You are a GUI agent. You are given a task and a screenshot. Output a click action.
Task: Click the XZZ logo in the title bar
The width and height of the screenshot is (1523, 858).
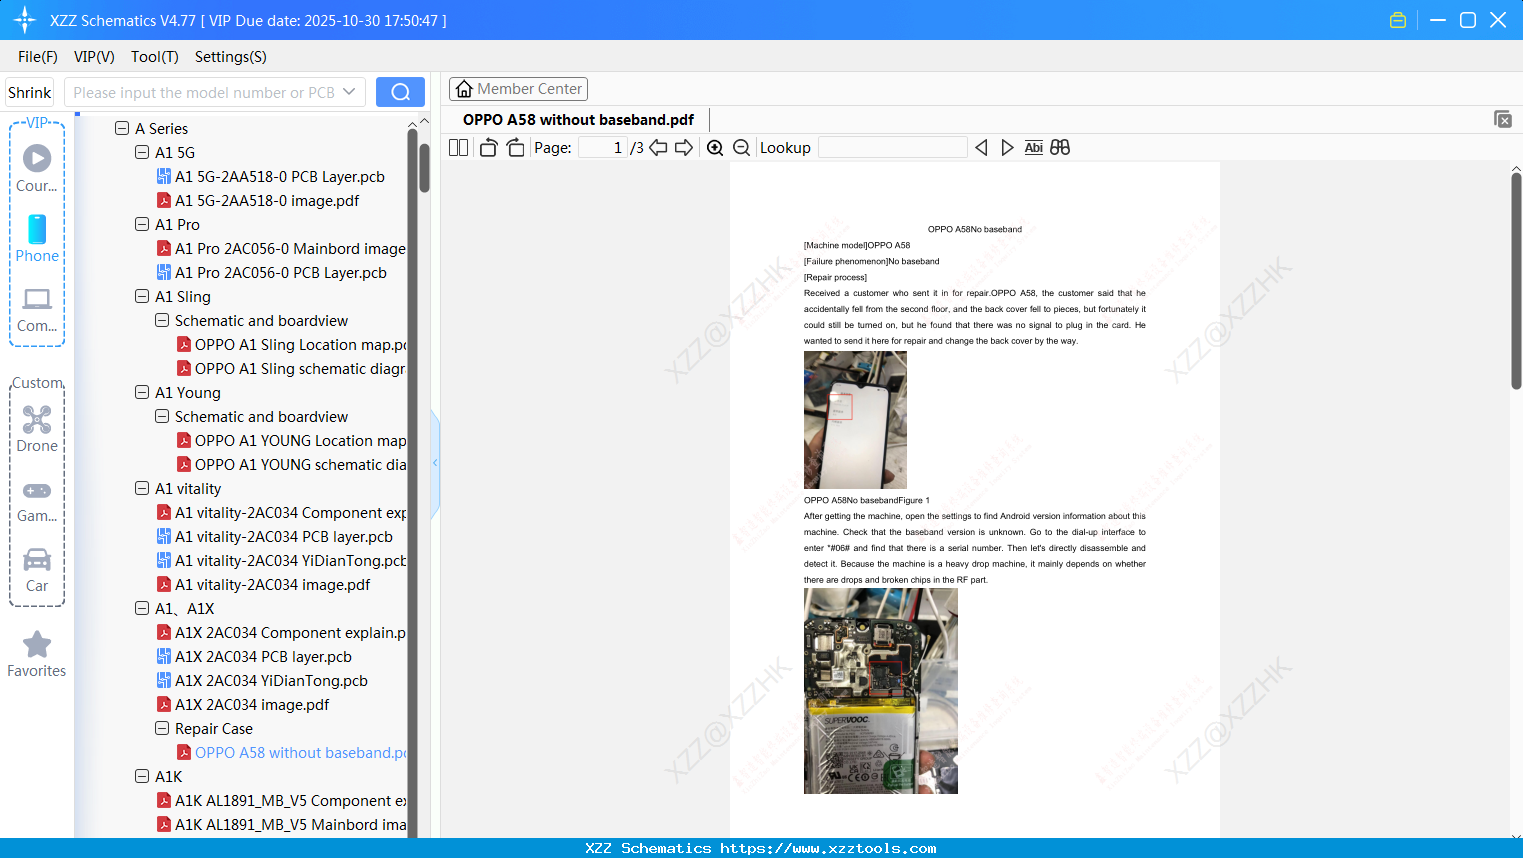click(x=25, y=20)
